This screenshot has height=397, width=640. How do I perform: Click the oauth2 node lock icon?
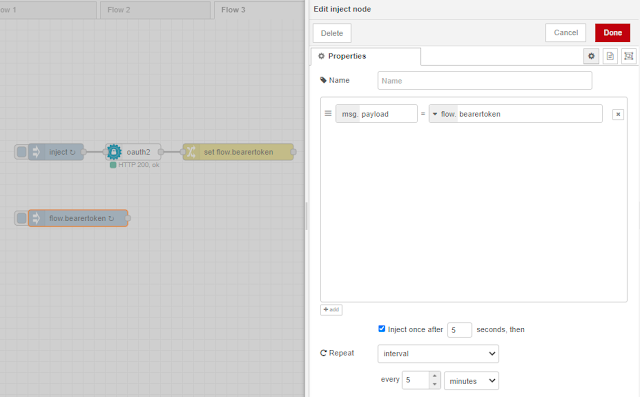[x=114, y=152]
